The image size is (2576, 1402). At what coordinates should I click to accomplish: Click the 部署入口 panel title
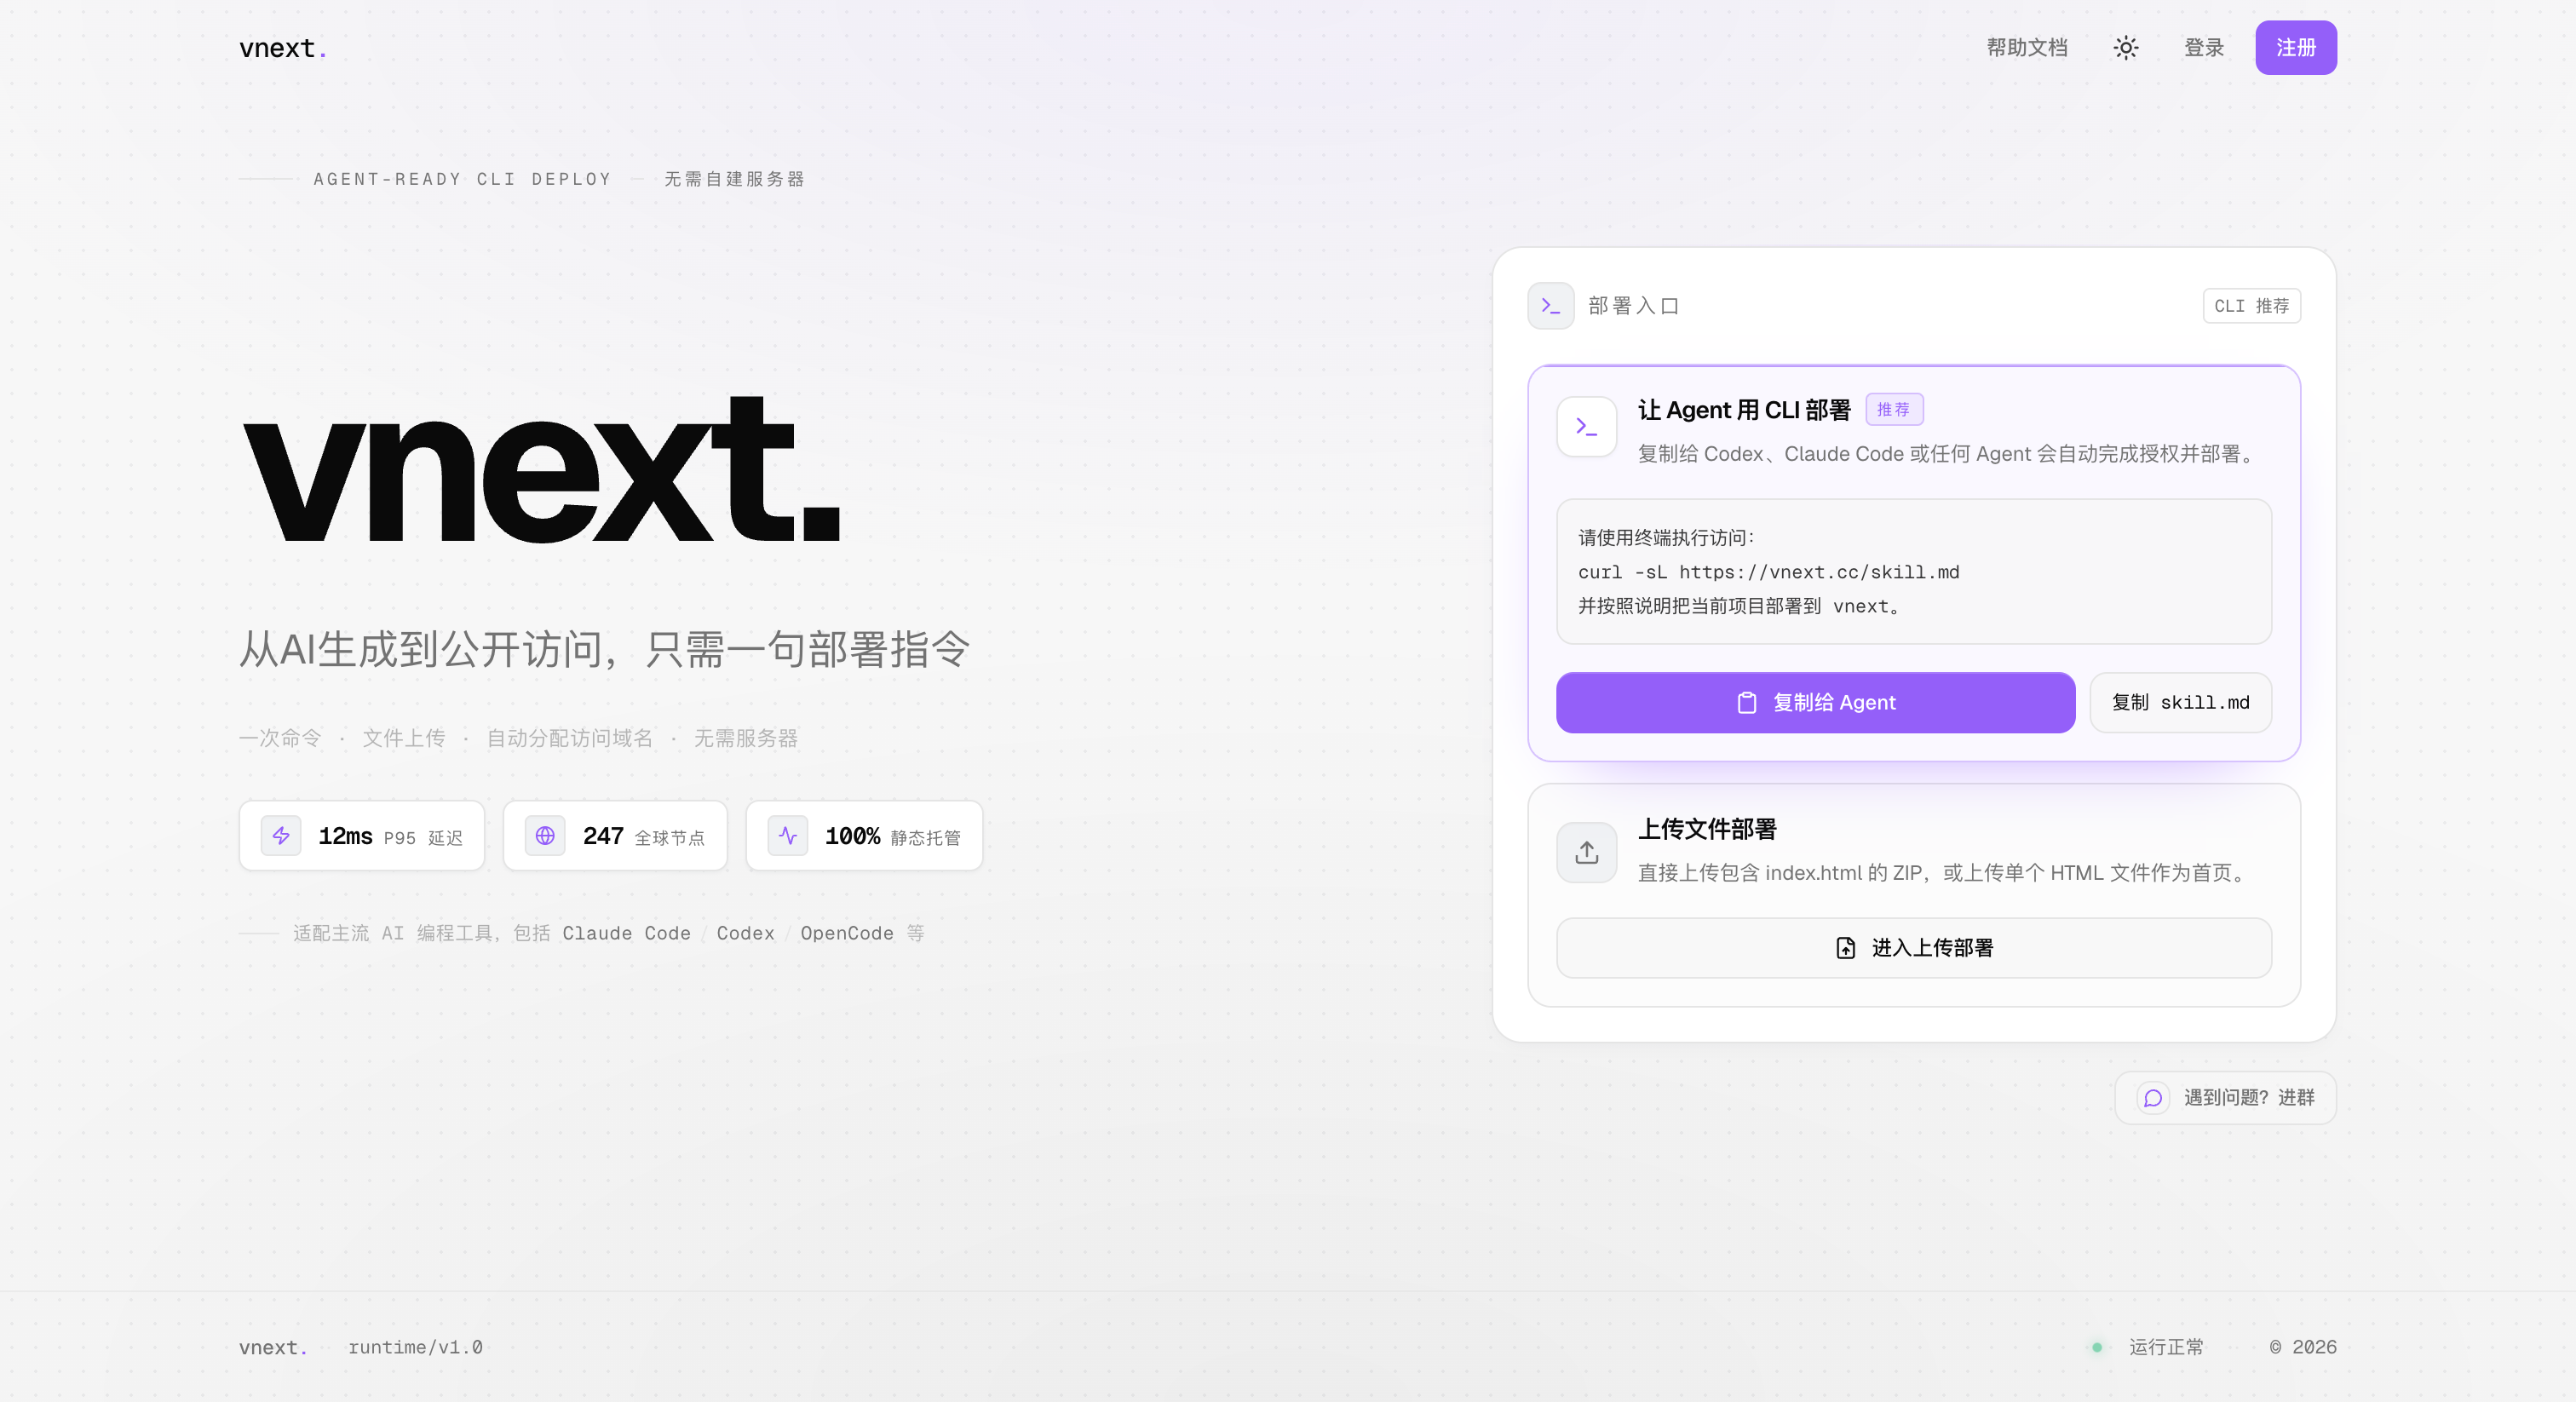[x=1634, y=306]
